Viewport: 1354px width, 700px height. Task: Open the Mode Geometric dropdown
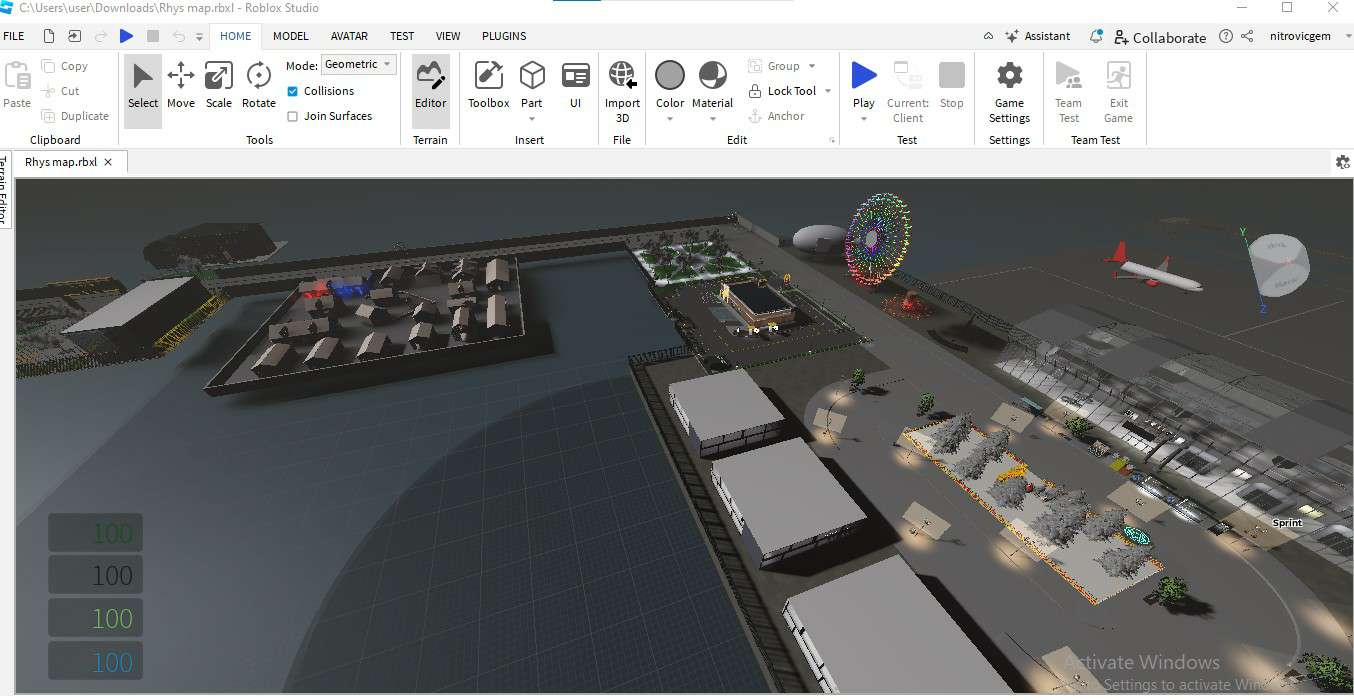pyautogui.click(x=359, y=64)
